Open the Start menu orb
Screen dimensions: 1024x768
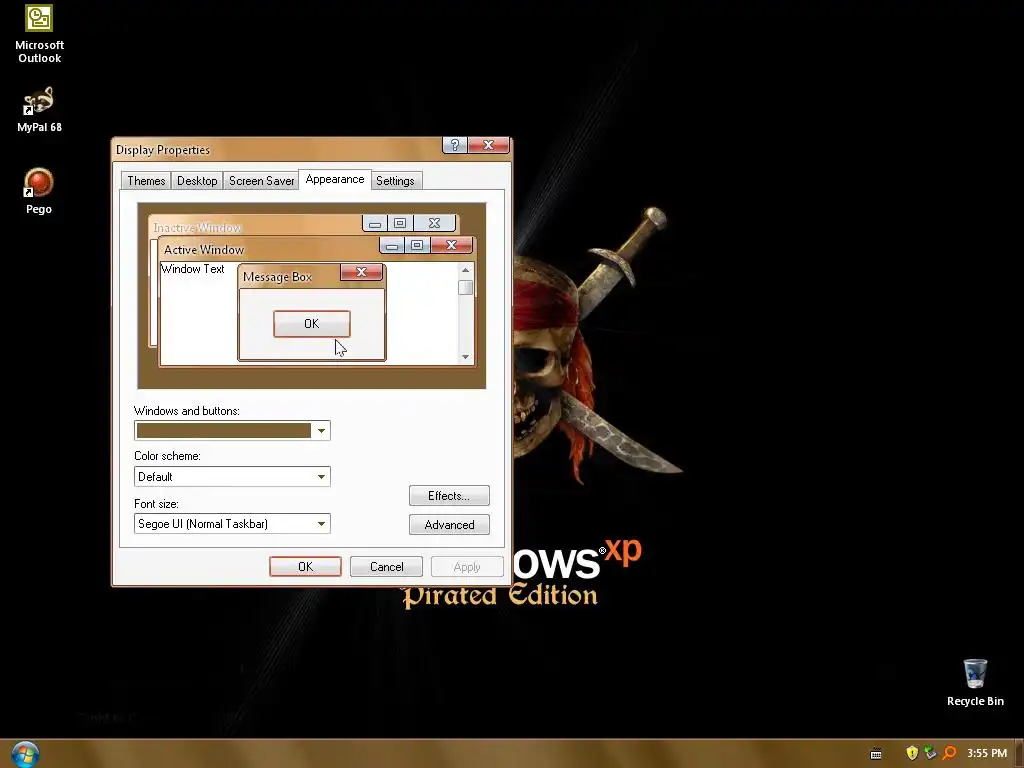(x=25, y=754)
